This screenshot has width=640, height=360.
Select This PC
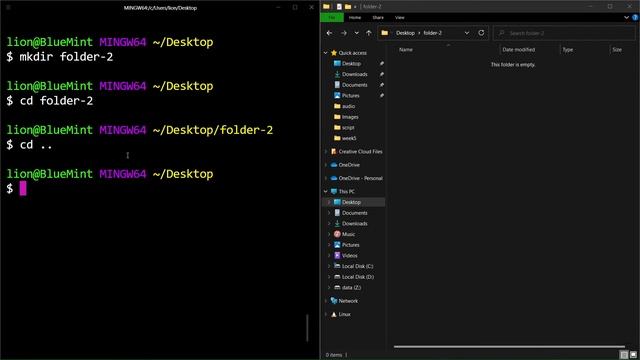pos(347,191)
